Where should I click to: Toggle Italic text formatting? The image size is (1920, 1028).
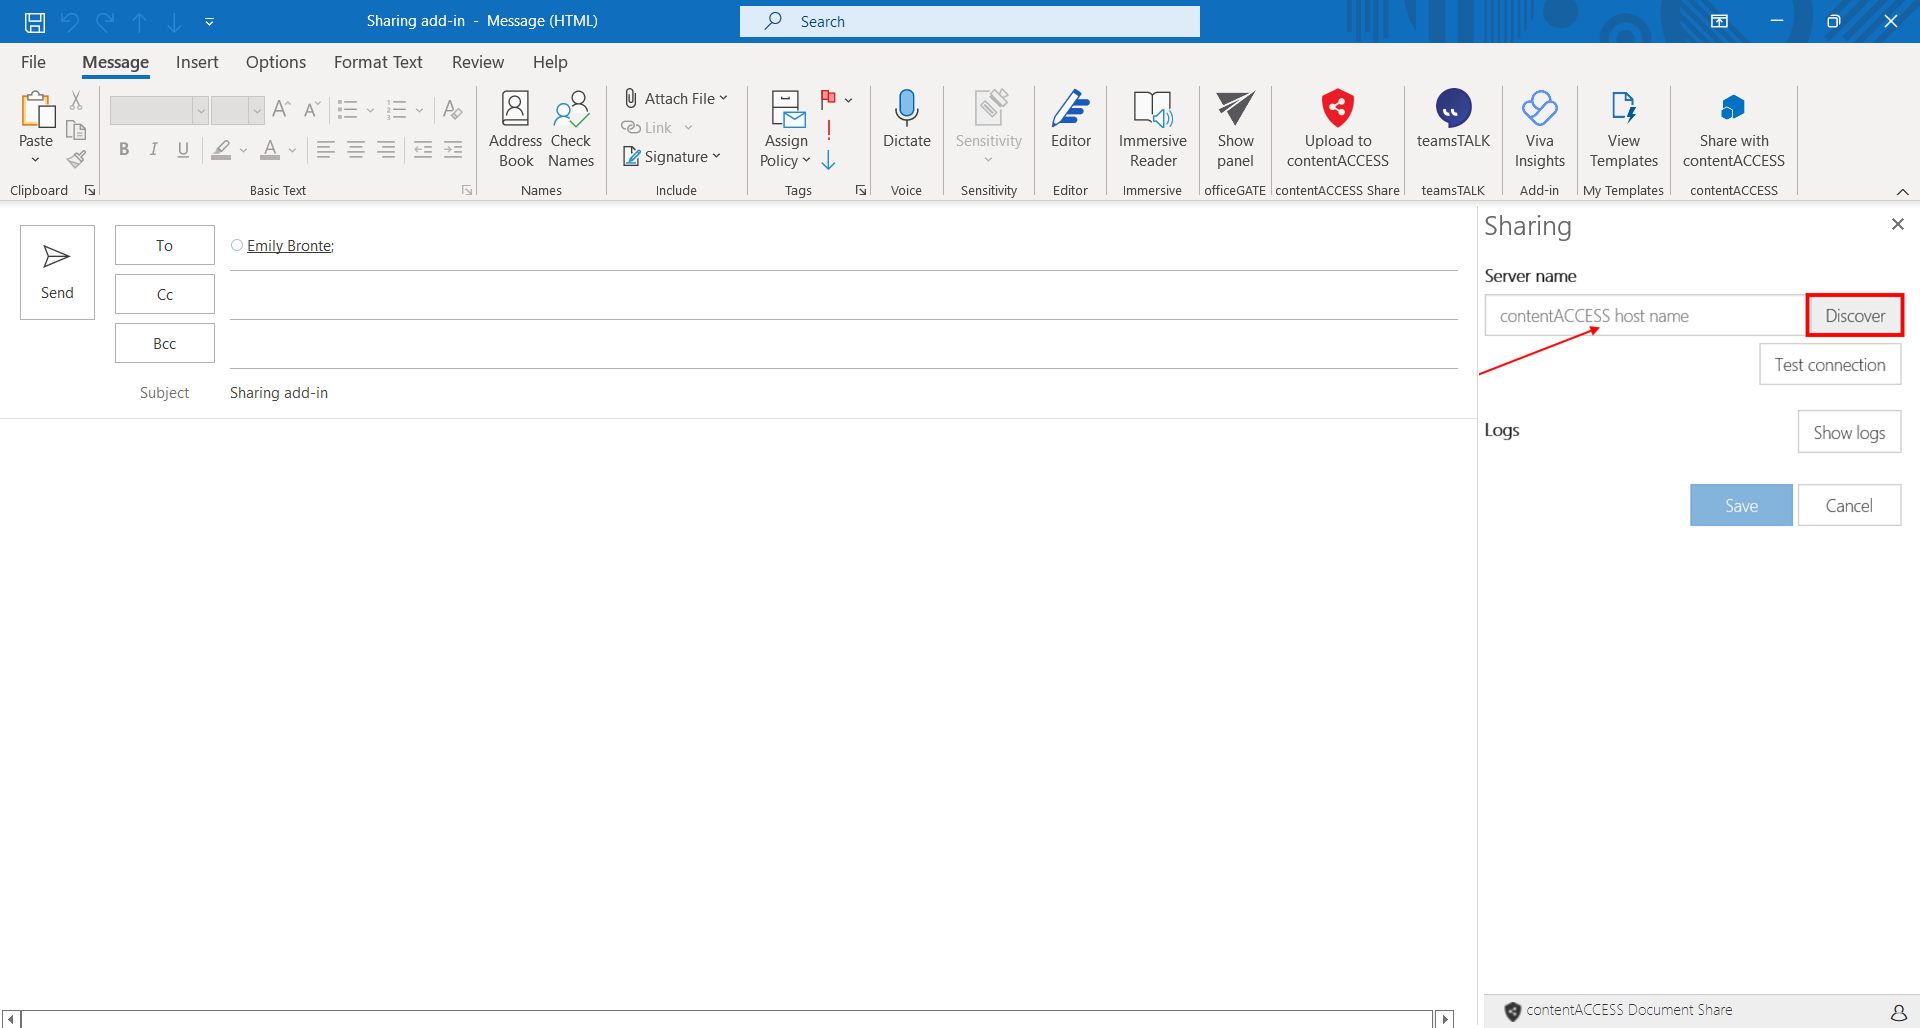tap(153, 150)
